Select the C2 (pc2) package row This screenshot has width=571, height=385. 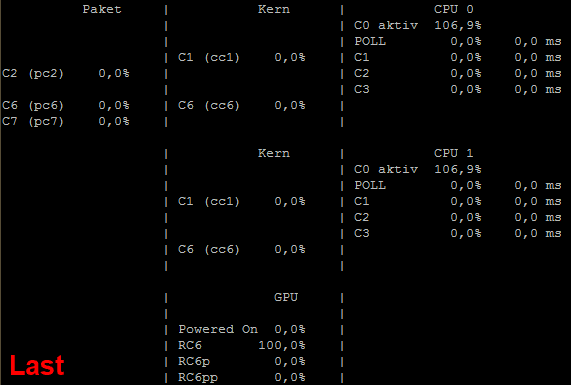(66, 74)
